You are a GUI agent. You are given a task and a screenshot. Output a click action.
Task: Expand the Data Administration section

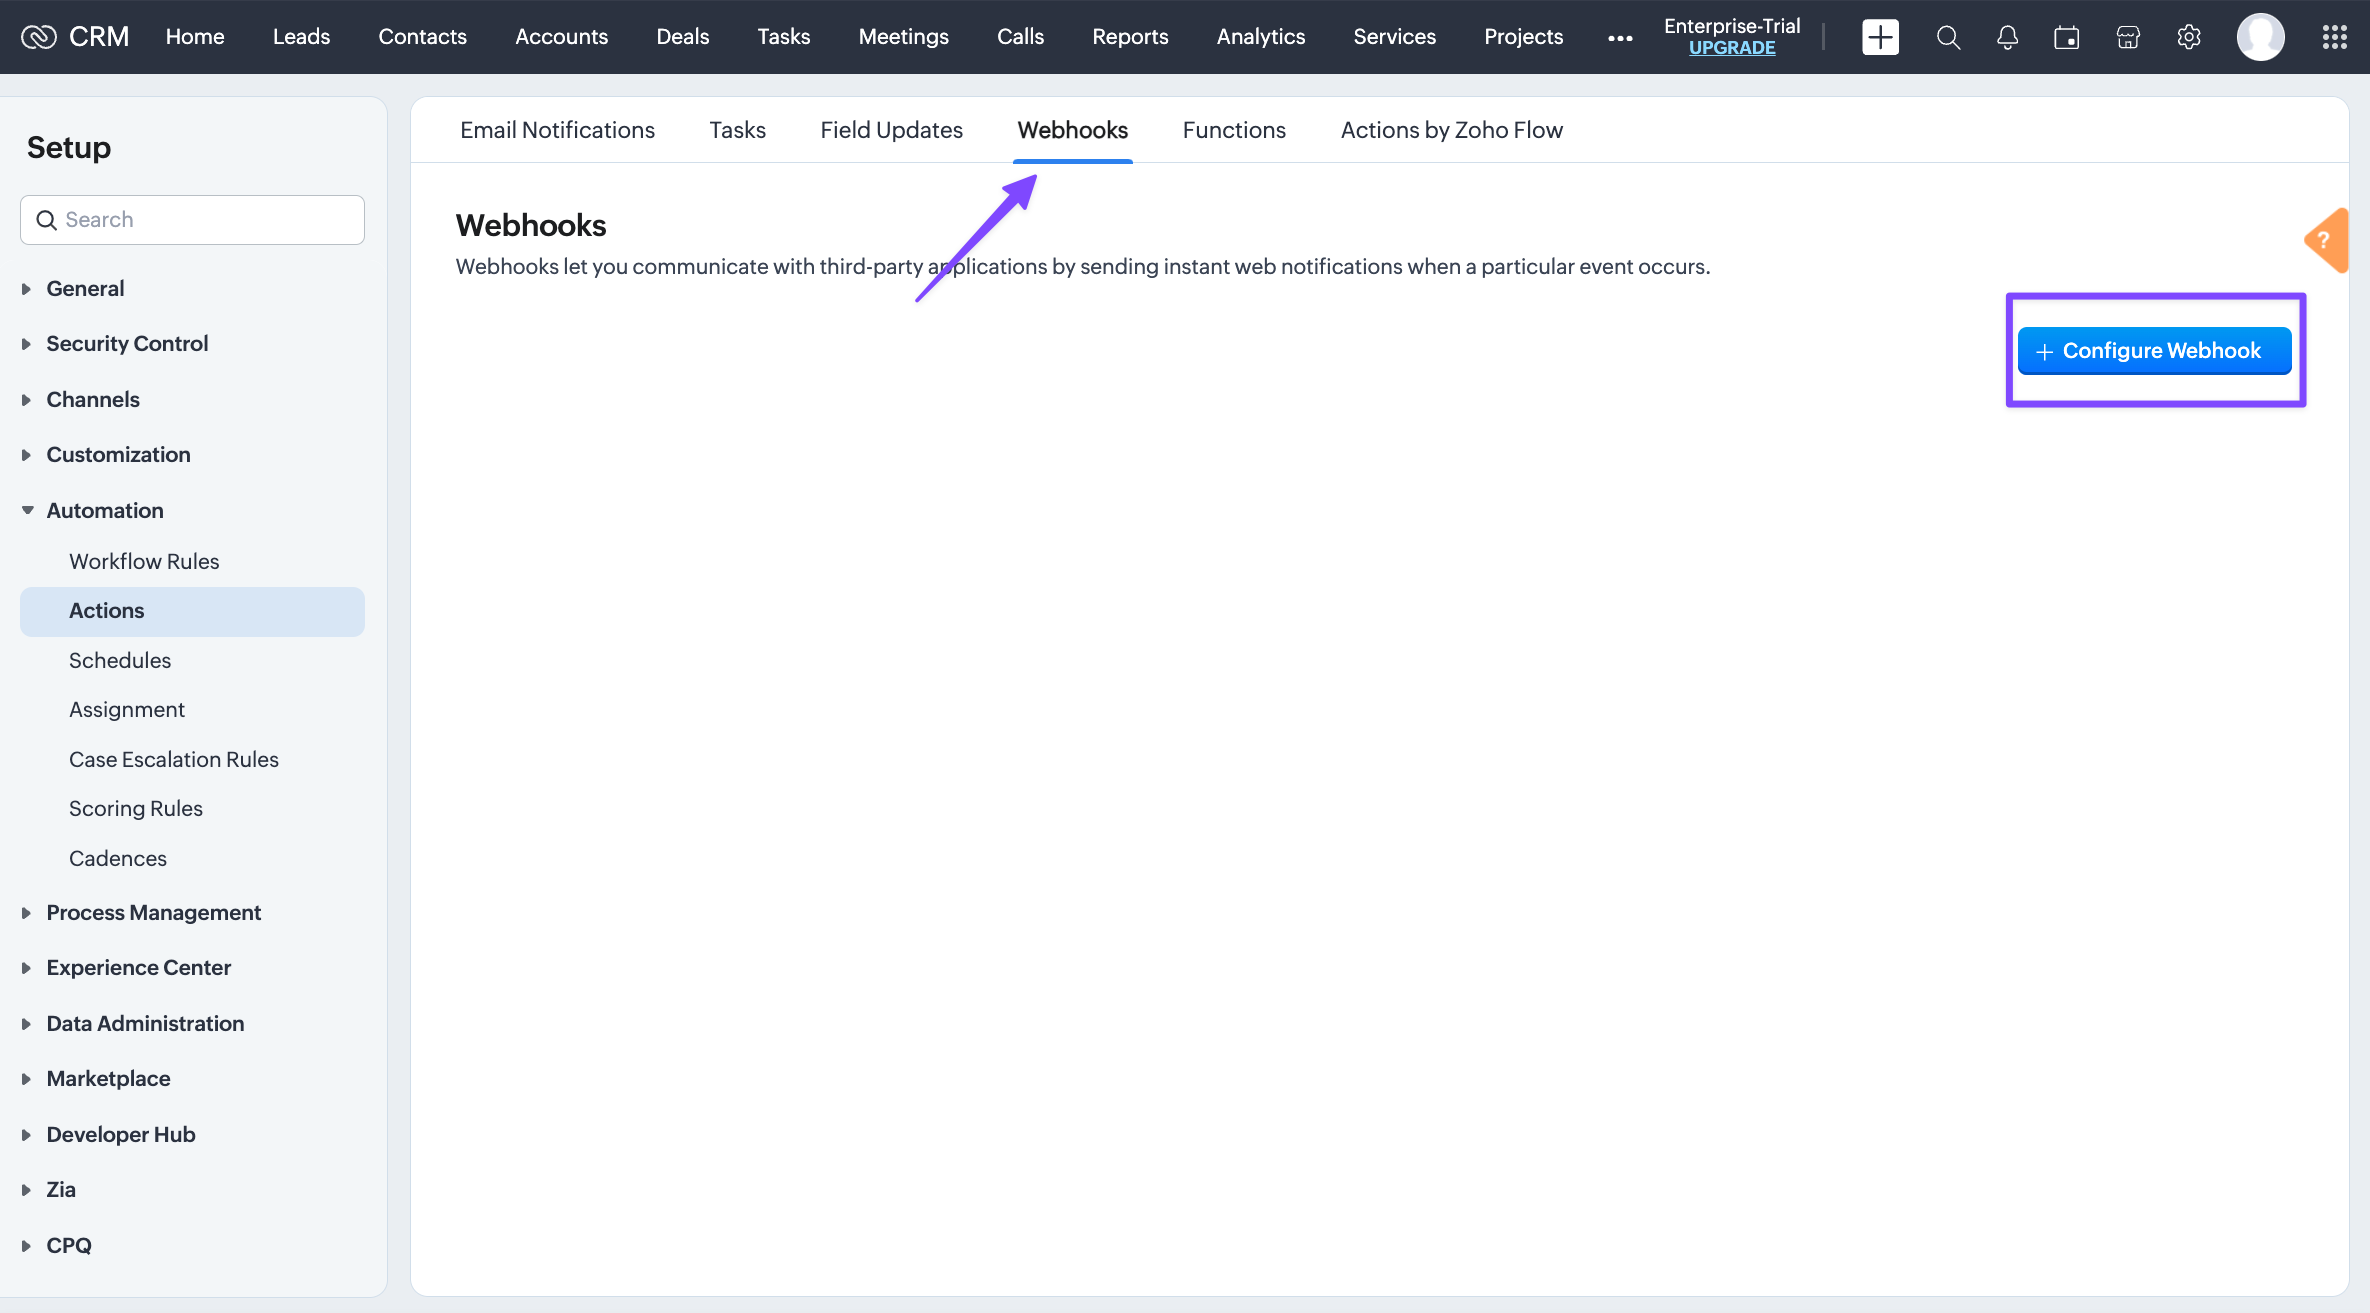click(145, 1024)
